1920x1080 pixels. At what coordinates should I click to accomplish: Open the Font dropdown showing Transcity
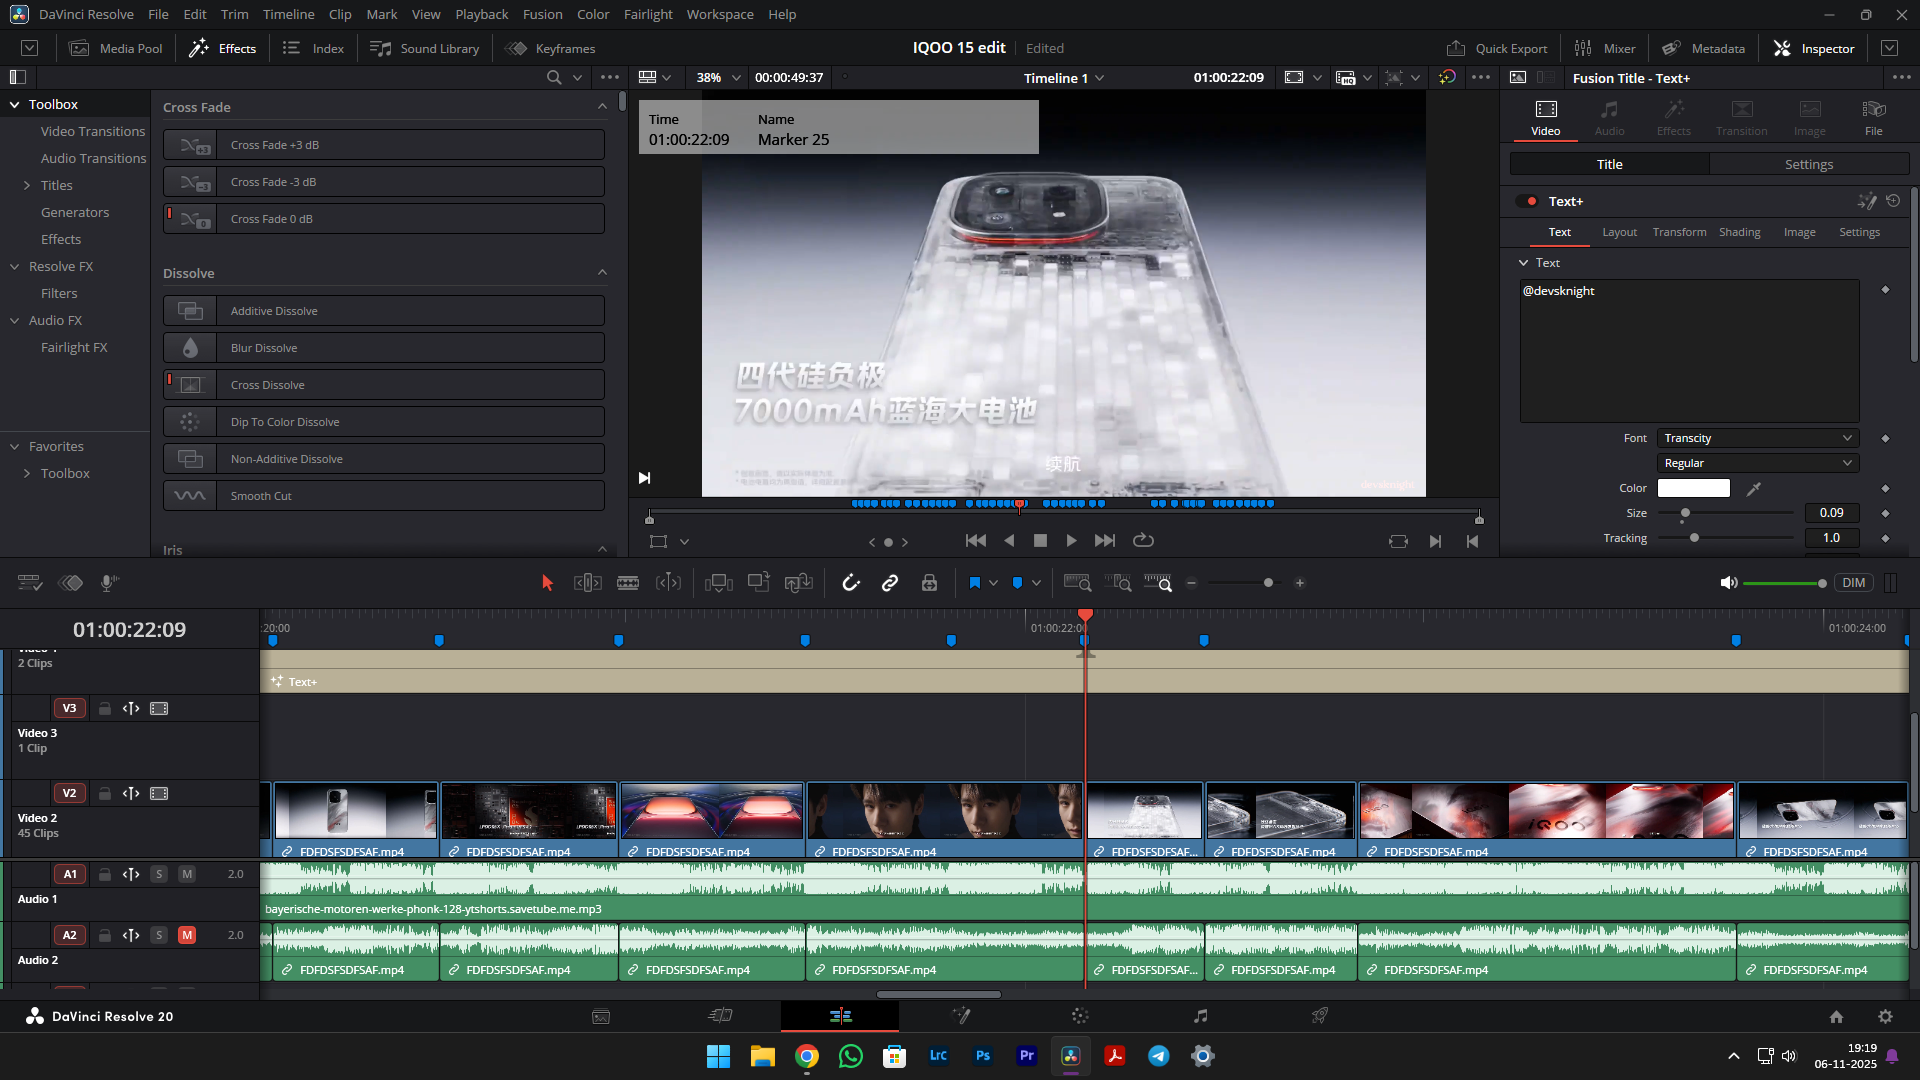[1757, 438]
